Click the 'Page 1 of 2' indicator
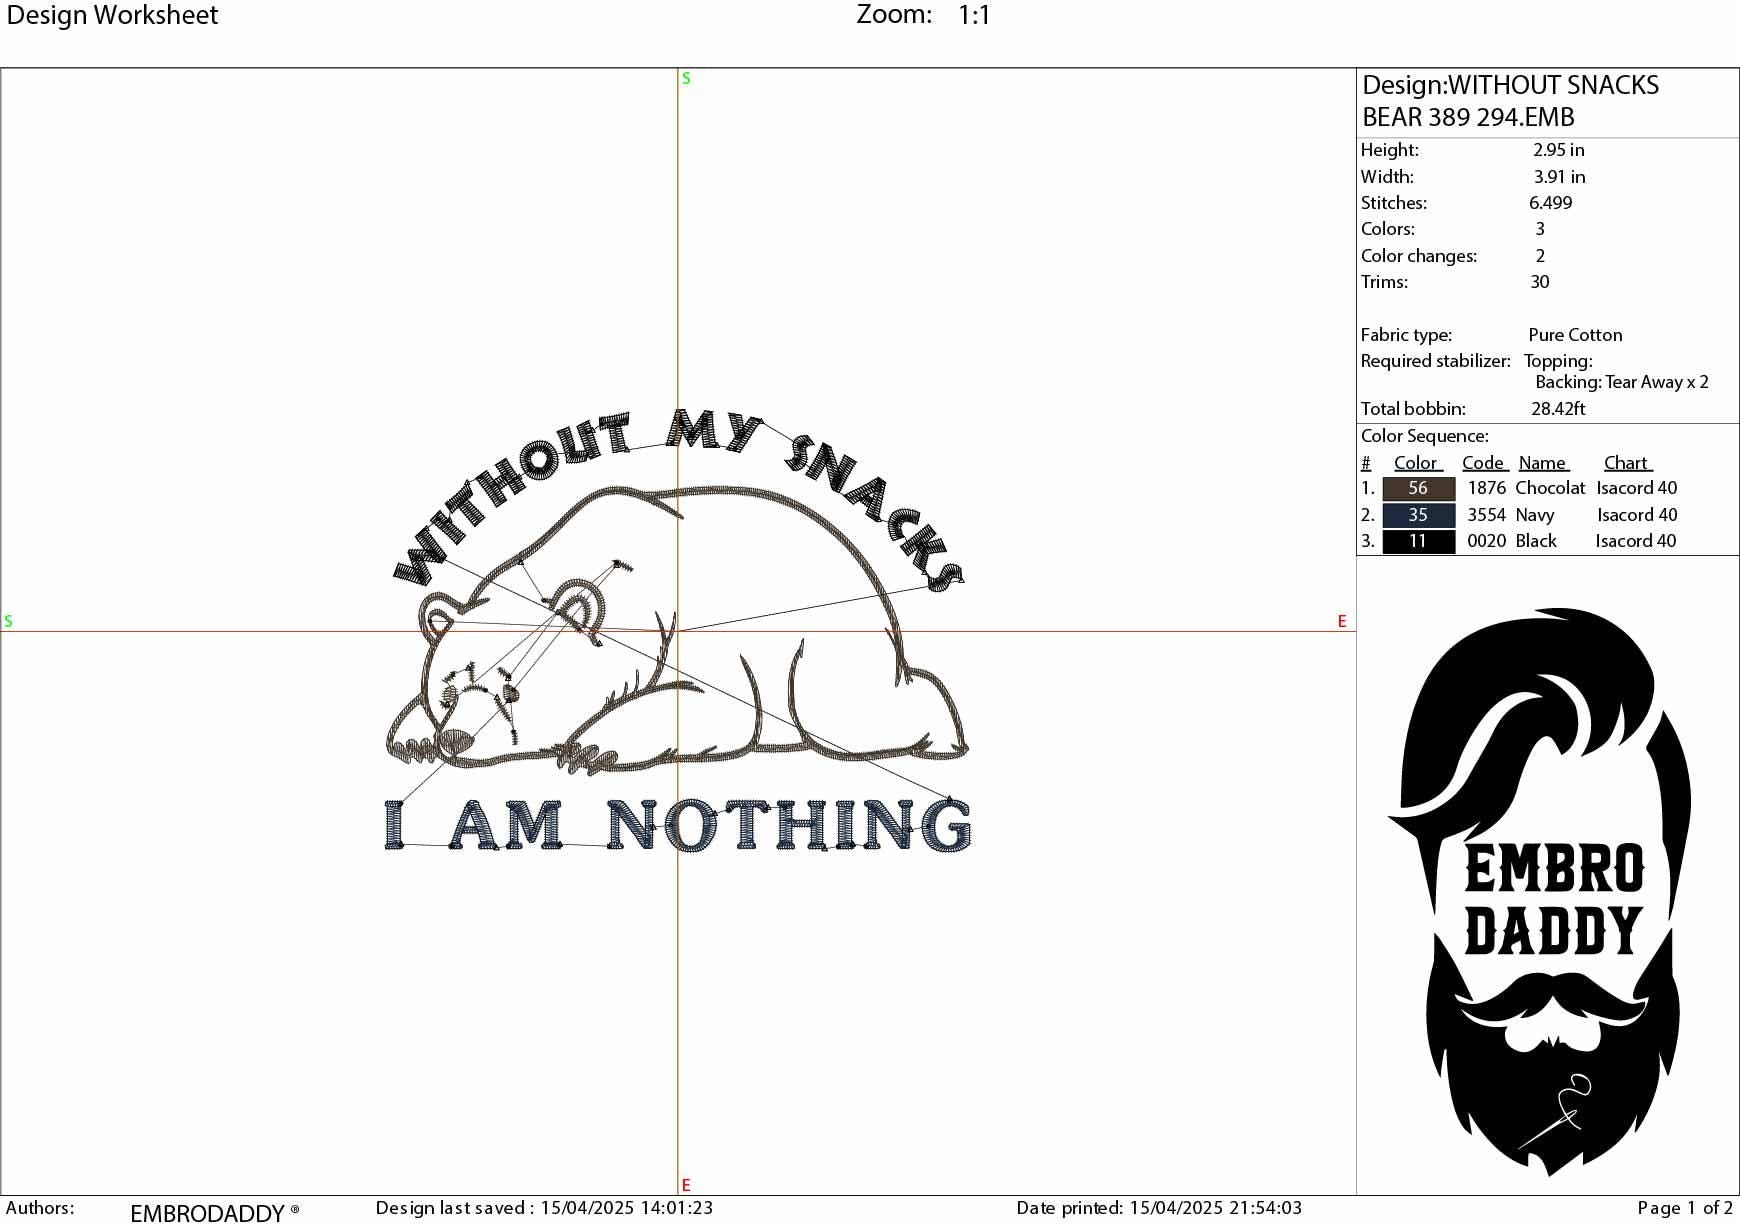1740x1228 pixels. pyautogui.click(x=1685, y=1208)
